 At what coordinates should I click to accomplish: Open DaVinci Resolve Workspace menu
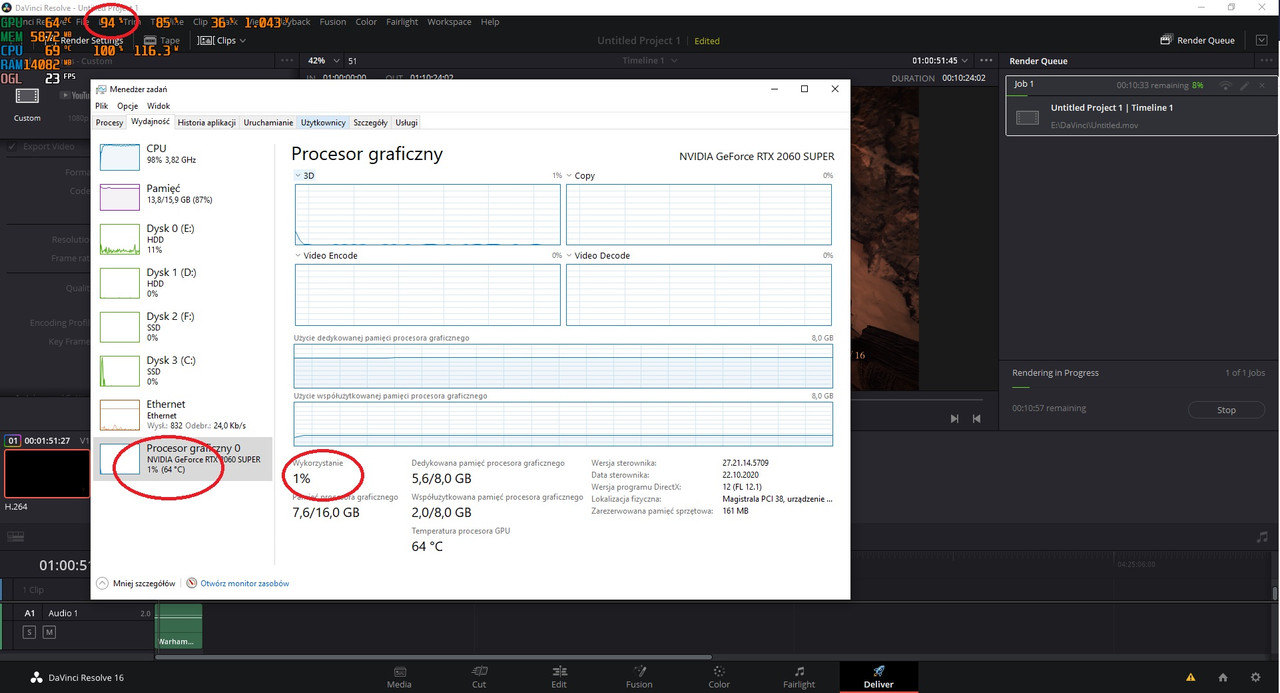449,21
